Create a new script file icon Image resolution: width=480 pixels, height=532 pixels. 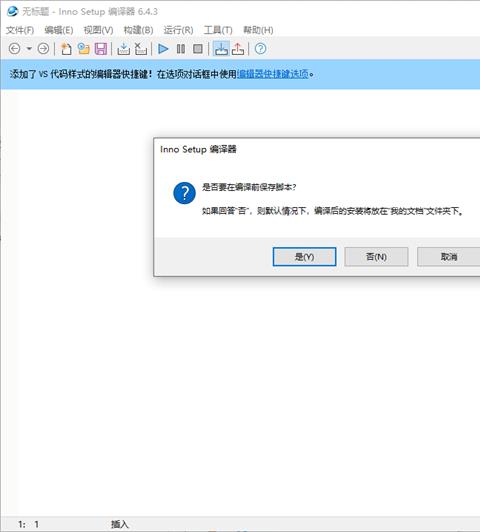66,49
